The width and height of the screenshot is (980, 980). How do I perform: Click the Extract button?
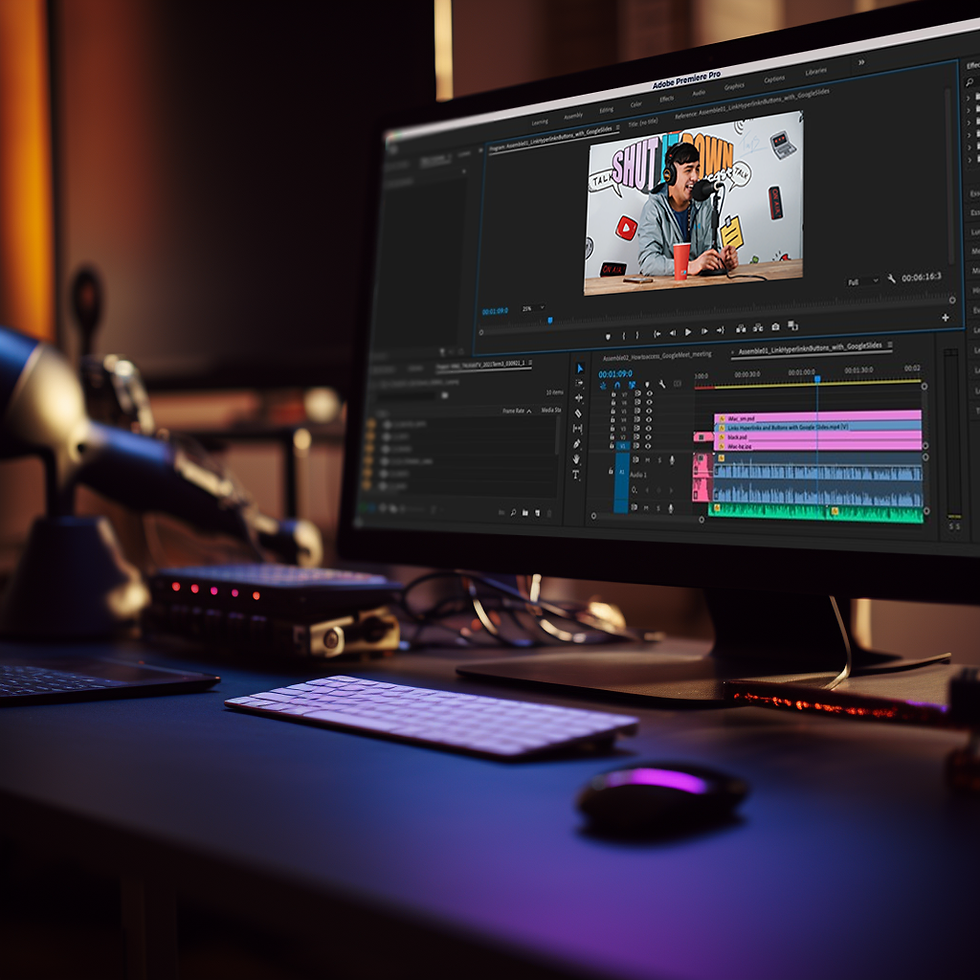[x=758, y=328]
